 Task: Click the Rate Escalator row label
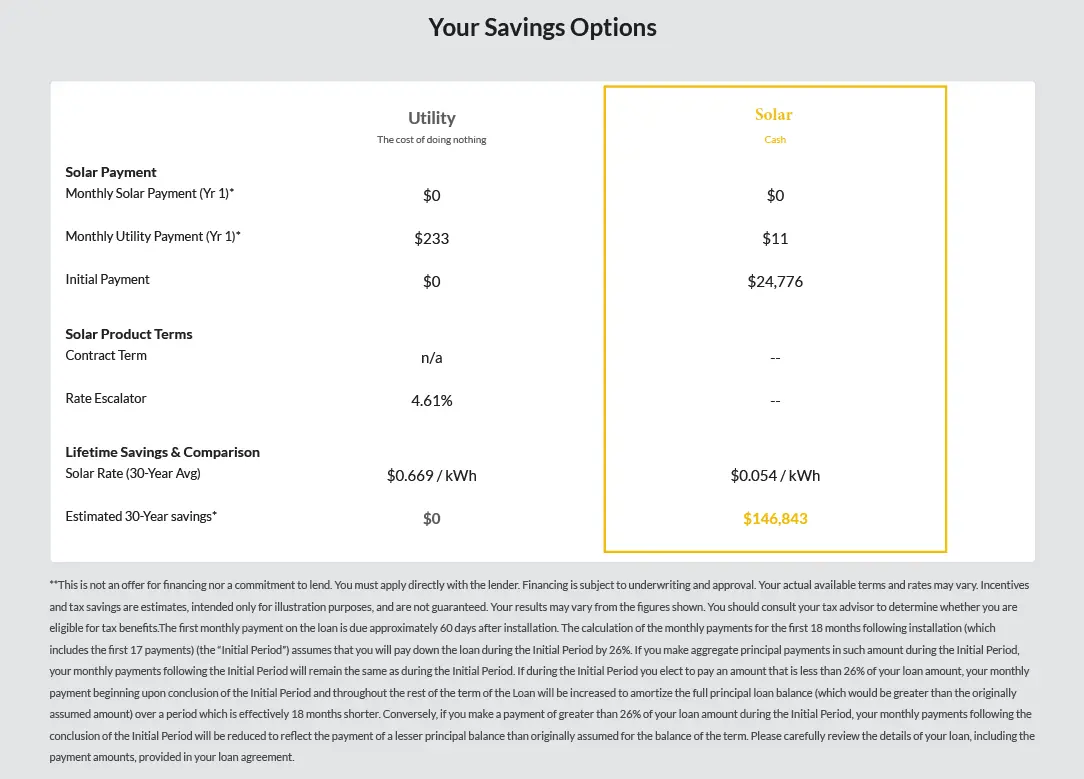click(106, 399)
